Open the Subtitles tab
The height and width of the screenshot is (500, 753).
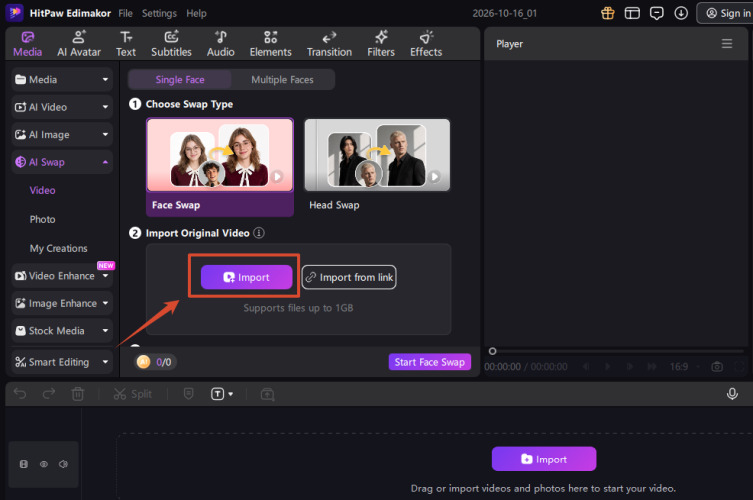tap(171, 44)
